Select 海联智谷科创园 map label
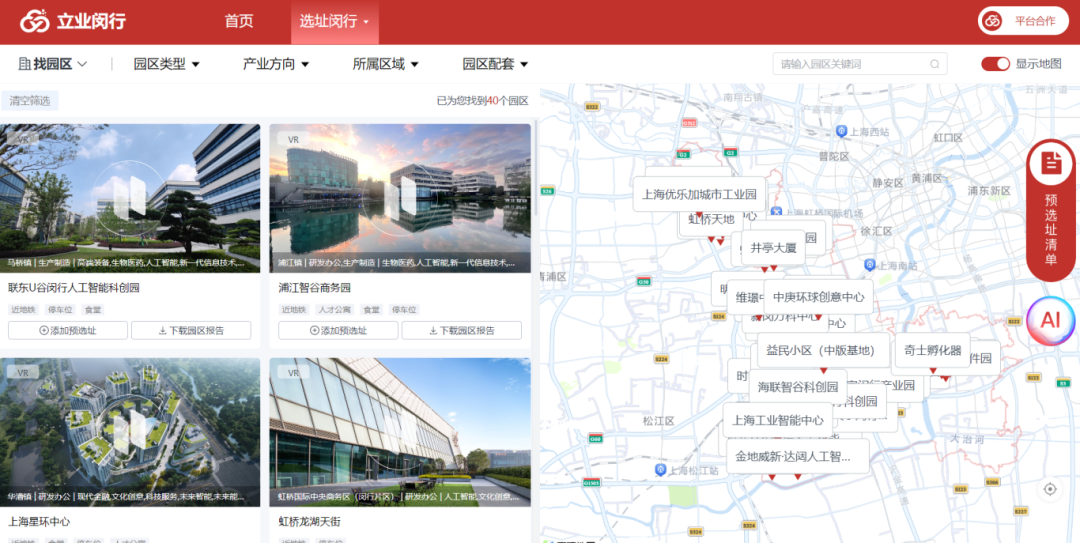This screenshot has height=543, width=1080. click(798, 387)
